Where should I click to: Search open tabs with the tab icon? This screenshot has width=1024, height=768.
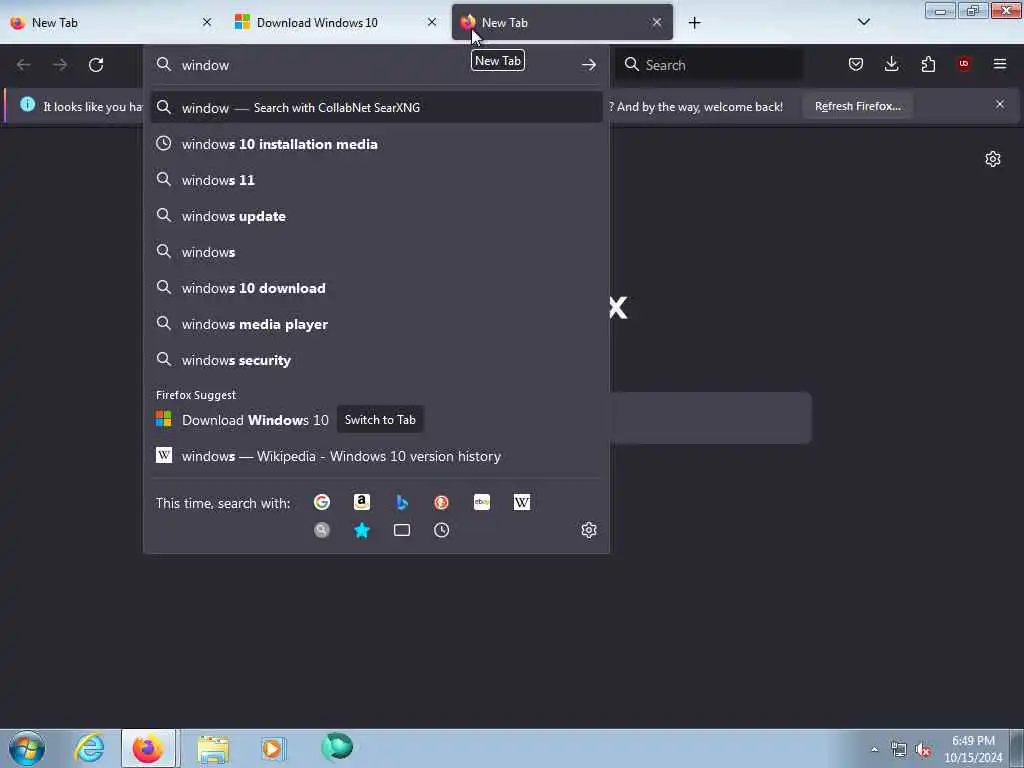(x=402, y=530)
